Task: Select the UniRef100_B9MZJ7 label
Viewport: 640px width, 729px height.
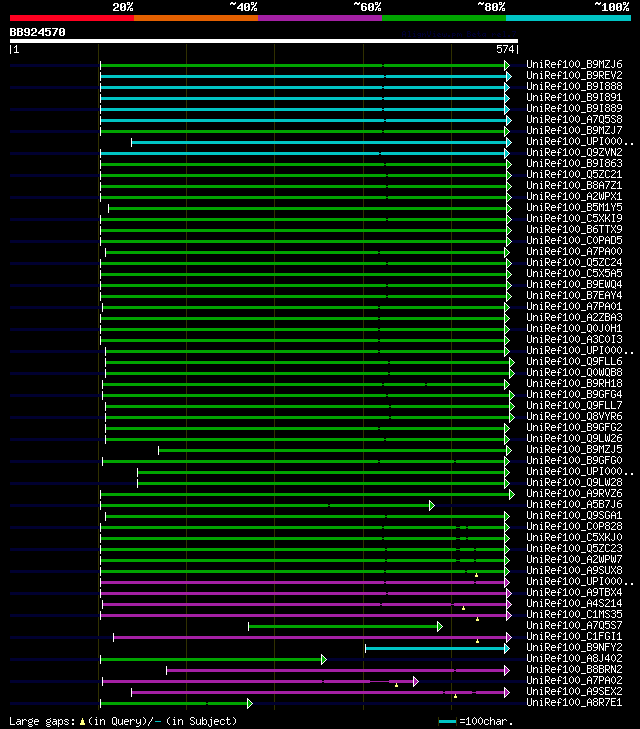Action: pos(574,130)
